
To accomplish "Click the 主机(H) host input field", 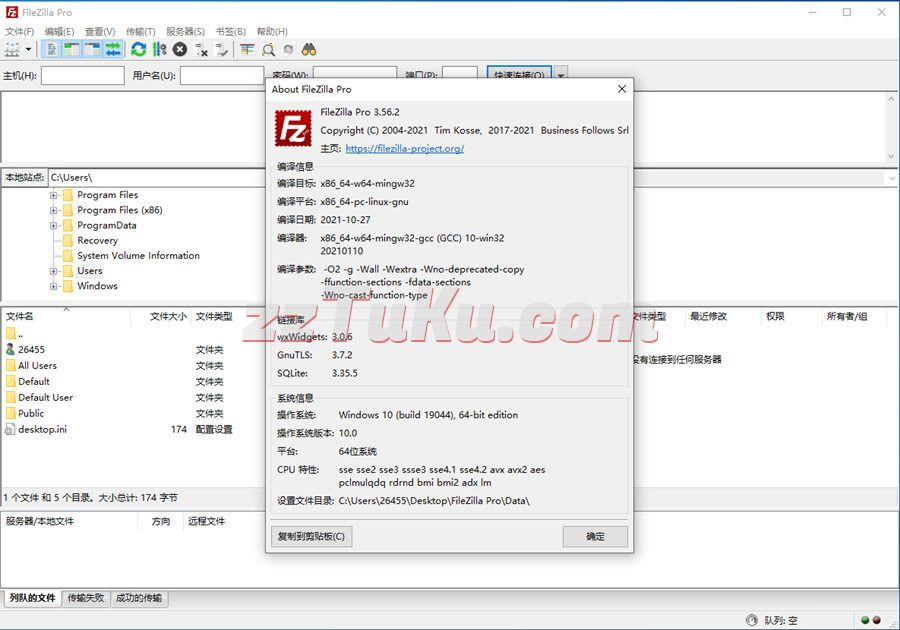I will (x=82, y=75).
